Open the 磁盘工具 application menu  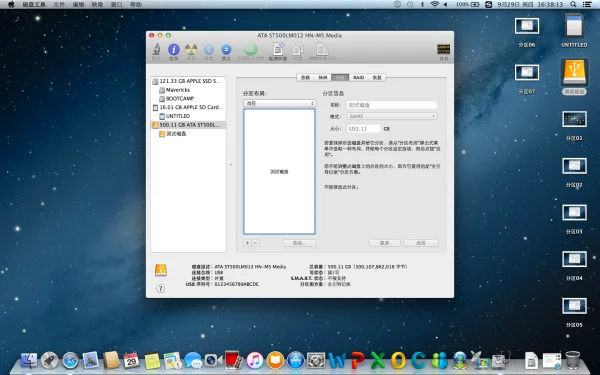click(x=34, y=5)
